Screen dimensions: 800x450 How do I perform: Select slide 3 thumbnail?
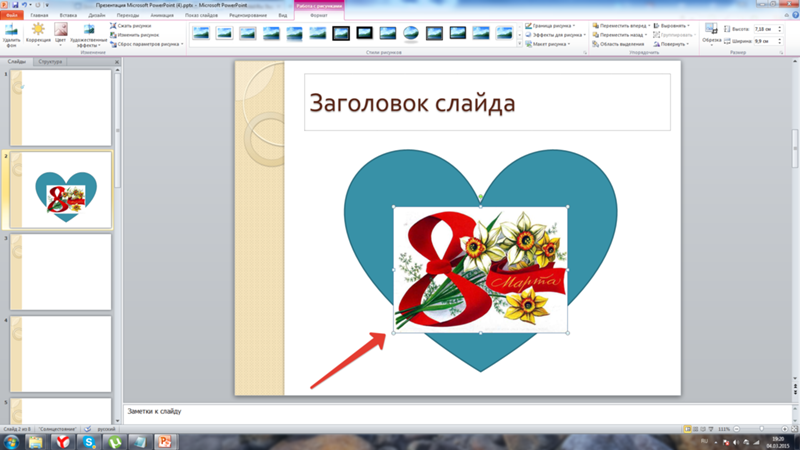click(61, 272)
